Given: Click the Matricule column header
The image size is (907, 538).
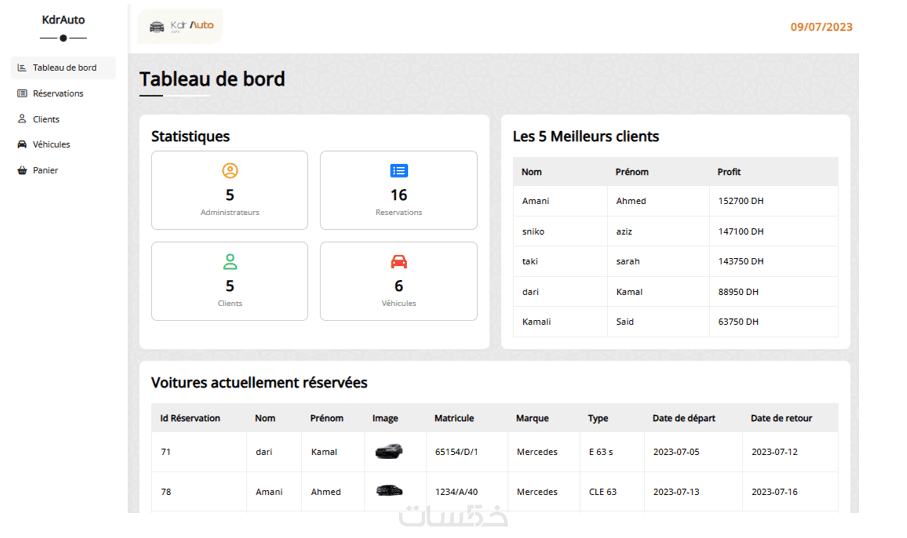Looking at the screenshot, I should [454, 418].
